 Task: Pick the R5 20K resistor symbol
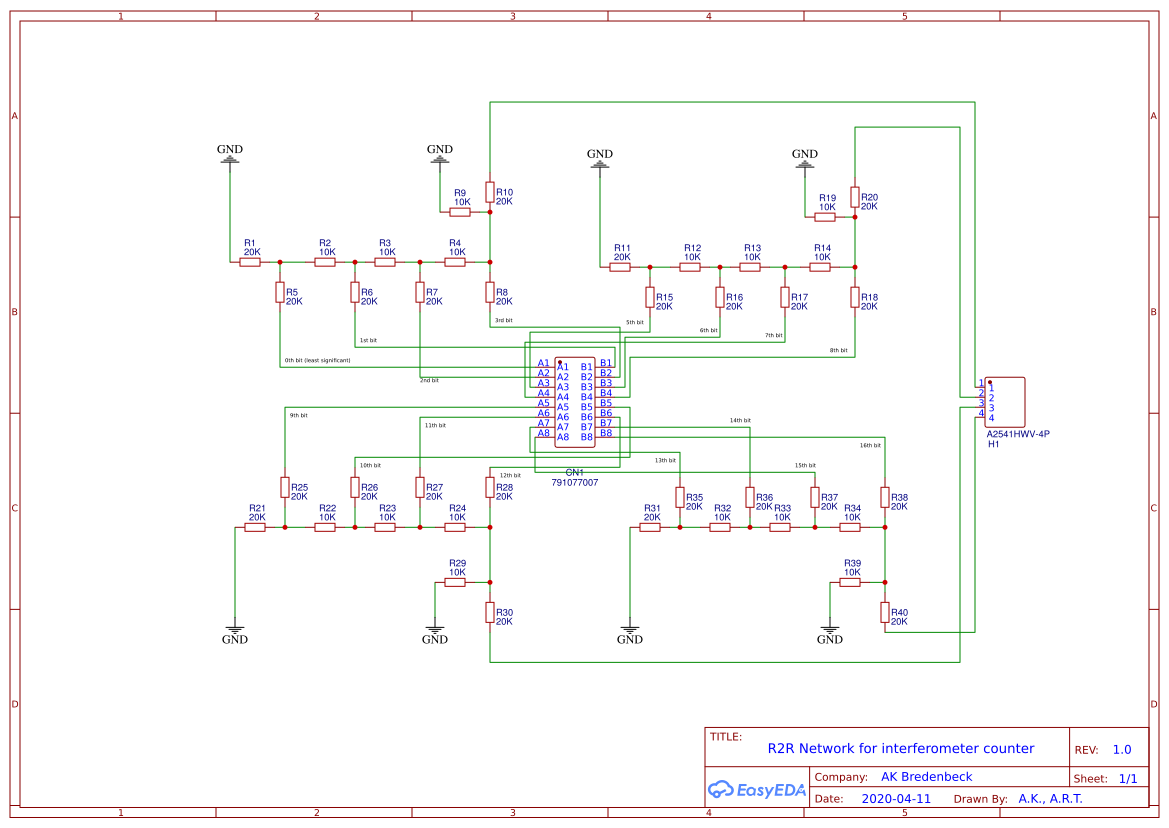[280, 292]
